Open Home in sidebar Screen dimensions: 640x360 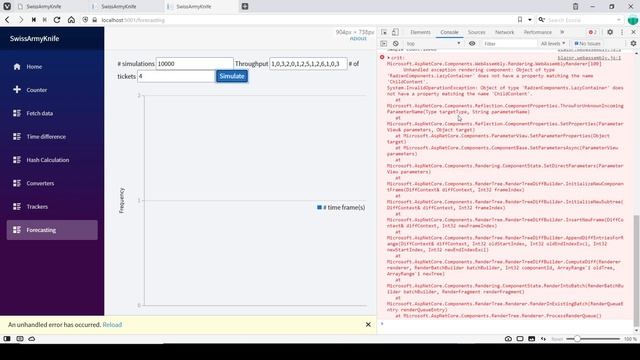[52, 67]
